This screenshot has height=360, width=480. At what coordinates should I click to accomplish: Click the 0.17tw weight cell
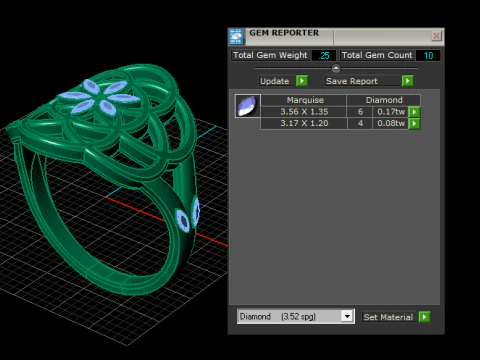[391, 112]
